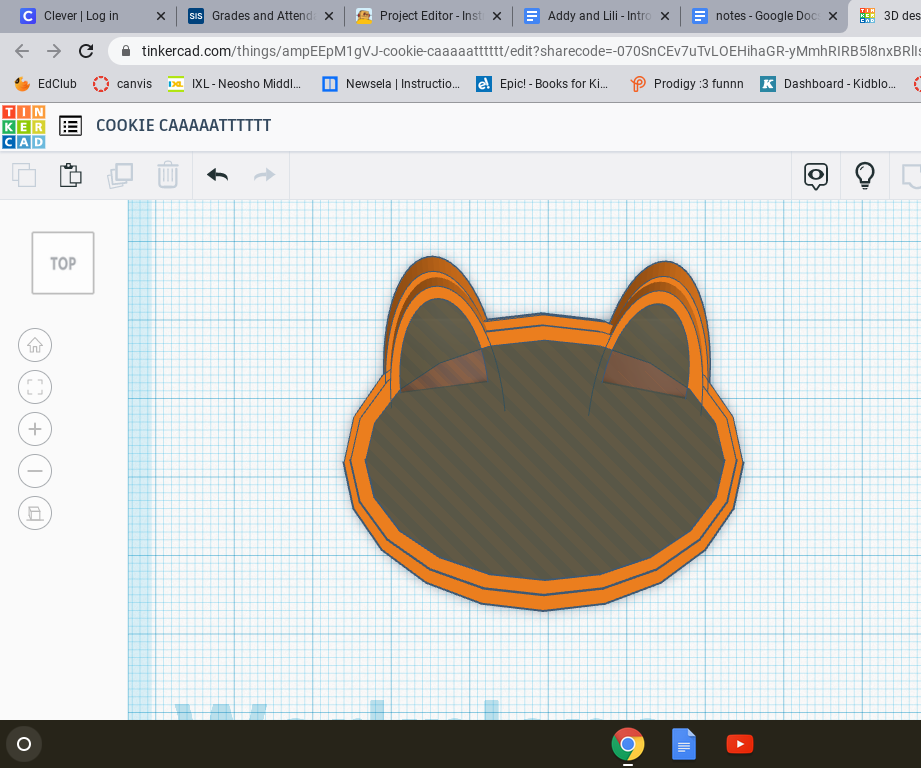Click the Tinkercad logo
921x768 pixels.
(x=22, y=125)
